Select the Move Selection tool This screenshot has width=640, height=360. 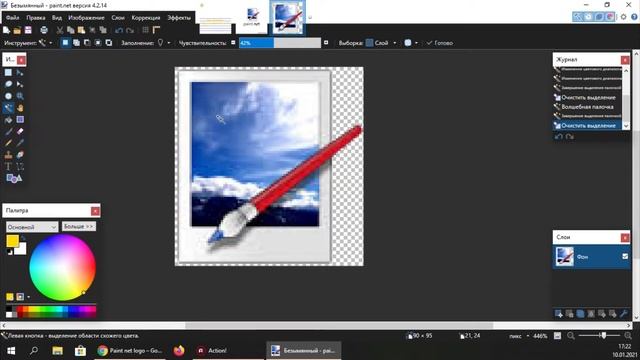[20, 84]
